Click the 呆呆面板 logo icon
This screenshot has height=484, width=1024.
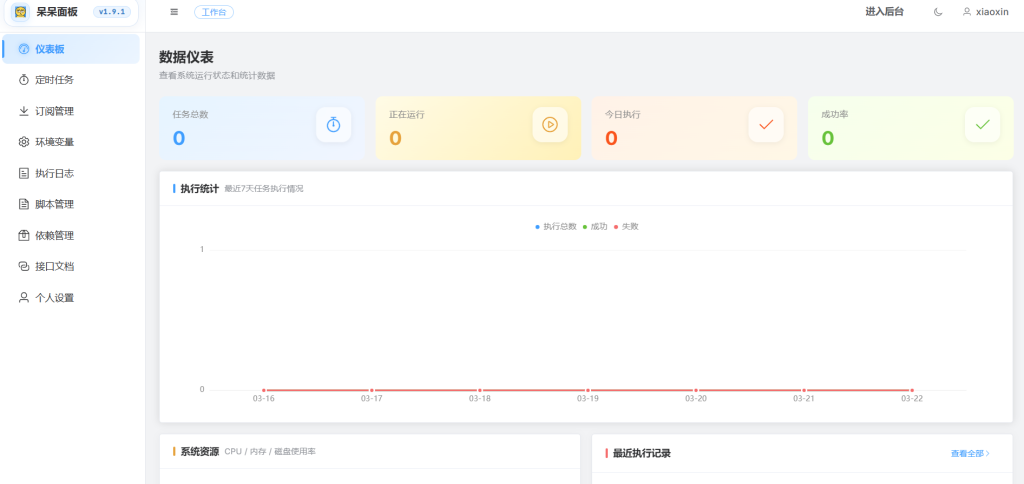(20, 12)
